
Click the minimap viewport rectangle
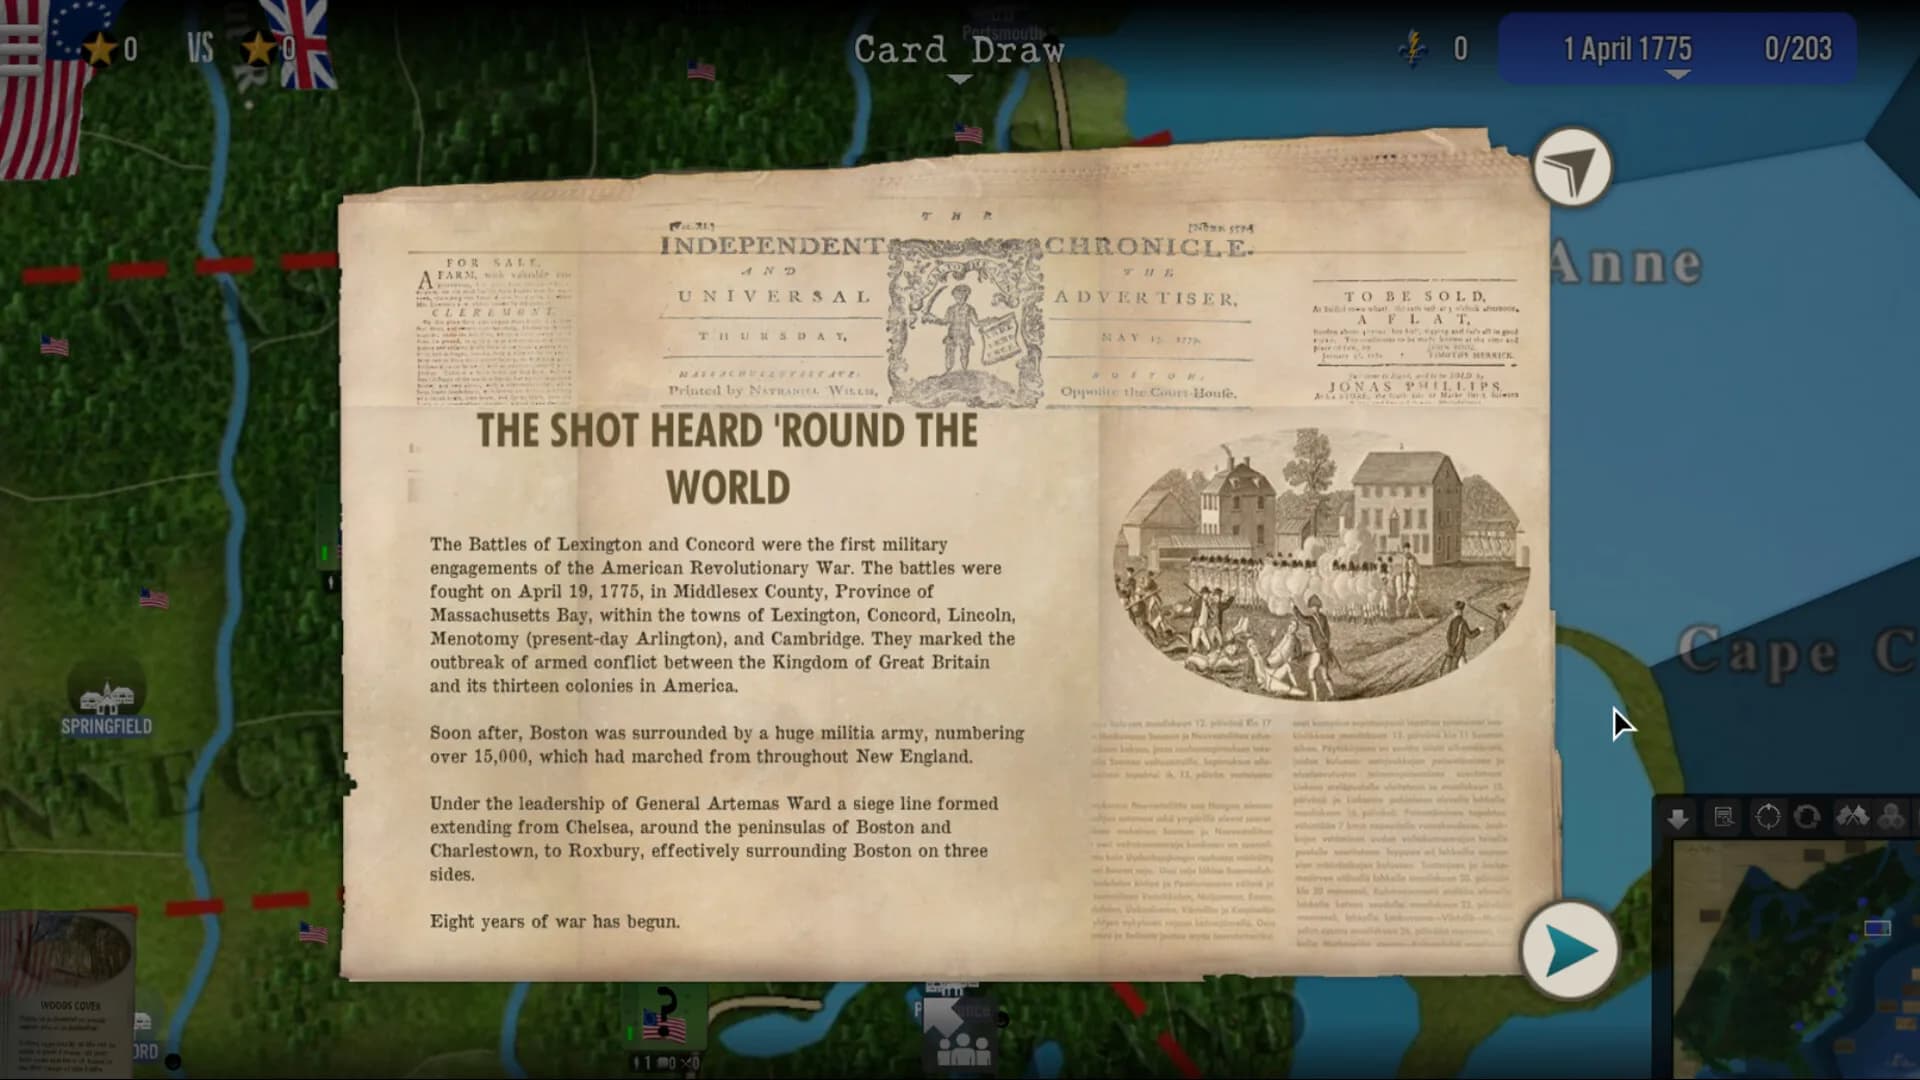coord(1877,929)
